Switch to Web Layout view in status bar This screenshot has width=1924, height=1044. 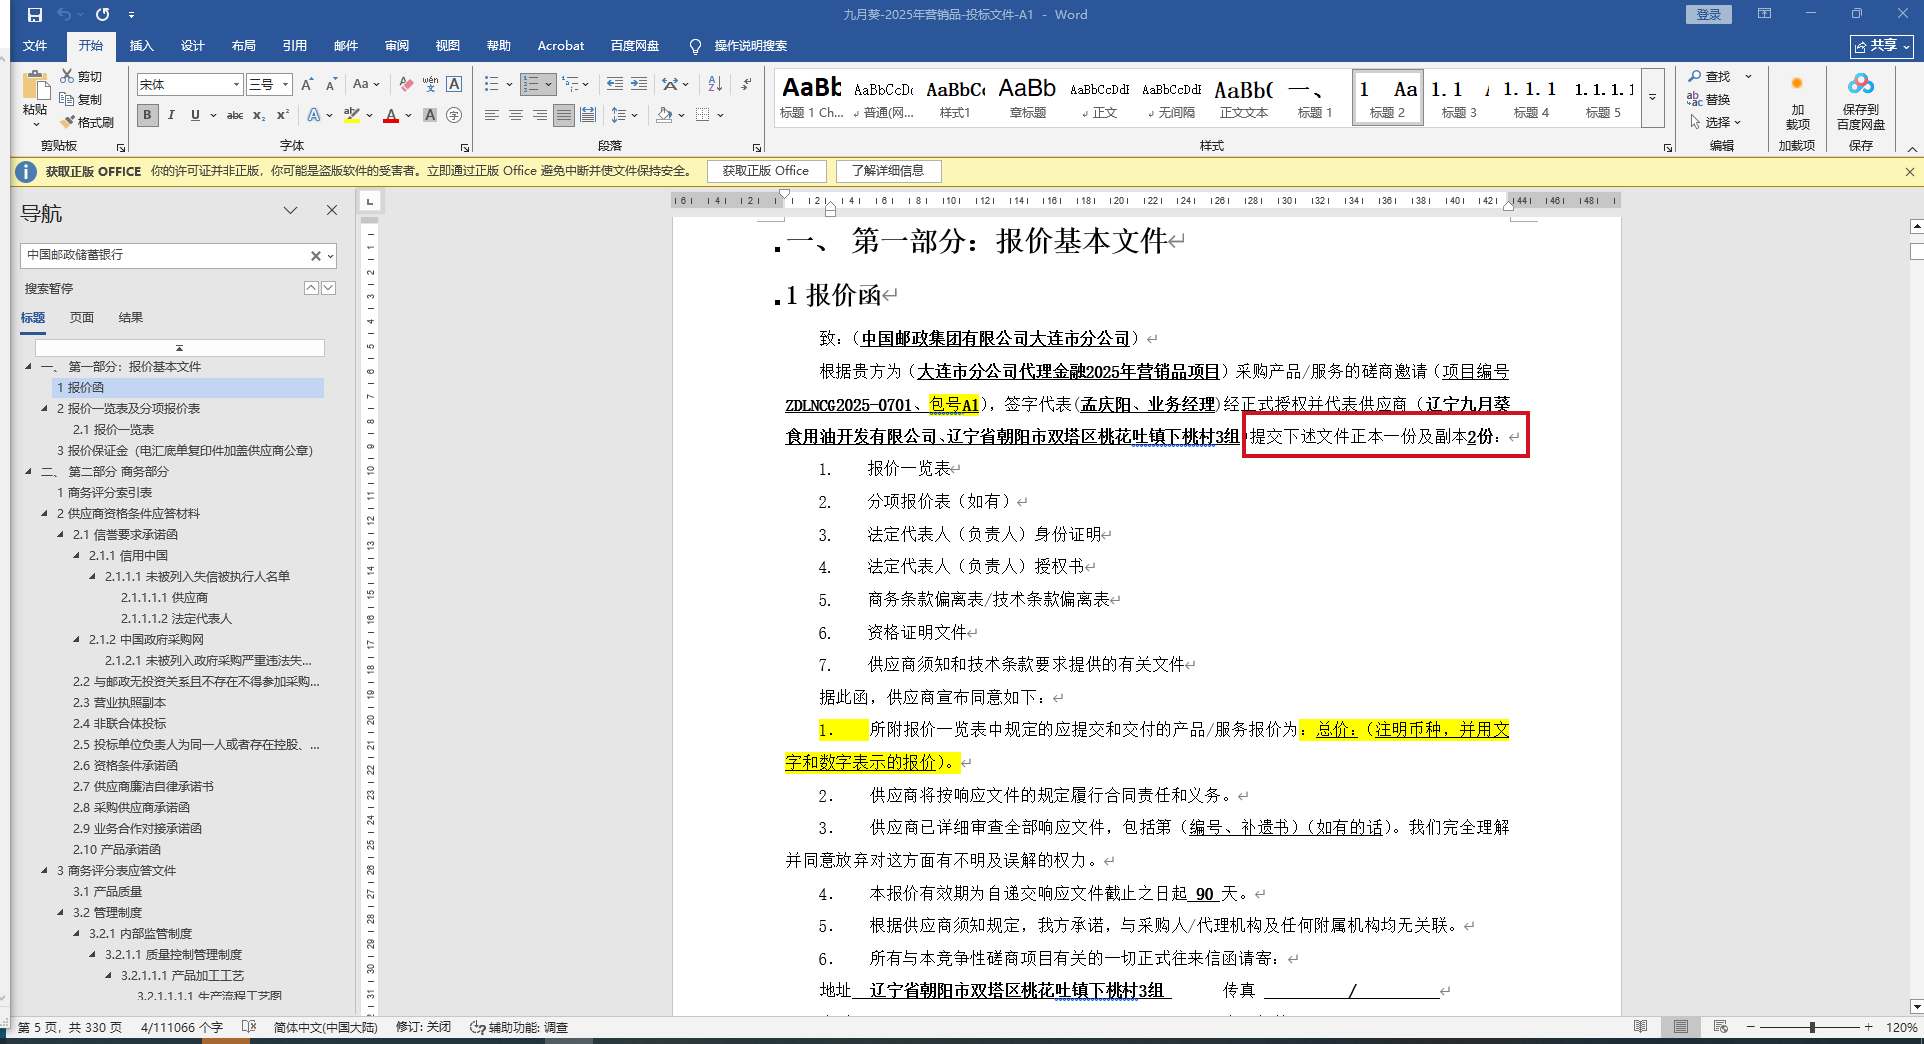(x=1720, y=1027)
